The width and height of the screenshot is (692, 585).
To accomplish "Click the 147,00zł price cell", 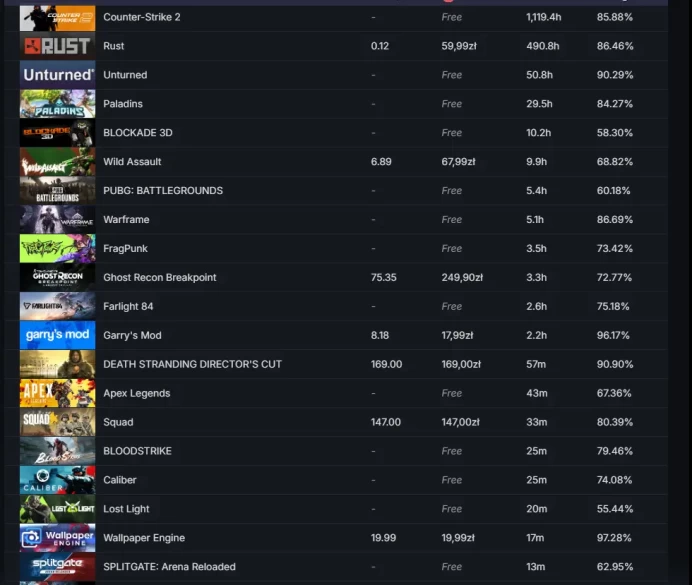I will point(460,422).
